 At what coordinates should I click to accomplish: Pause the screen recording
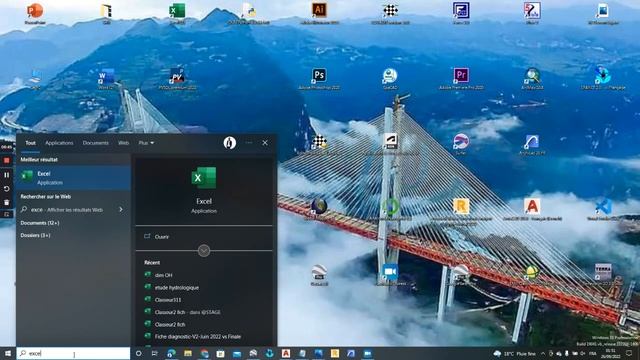click(x=7, y=175)
